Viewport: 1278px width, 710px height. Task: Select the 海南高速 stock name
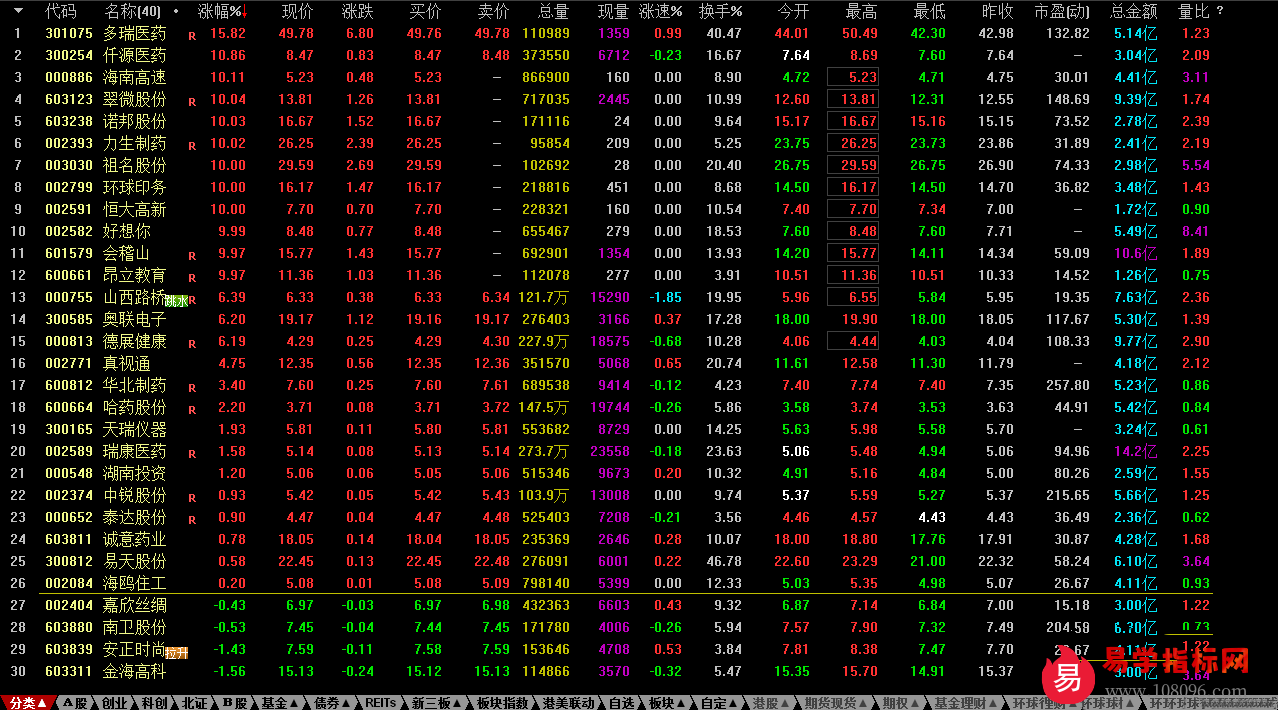(134, 77)
